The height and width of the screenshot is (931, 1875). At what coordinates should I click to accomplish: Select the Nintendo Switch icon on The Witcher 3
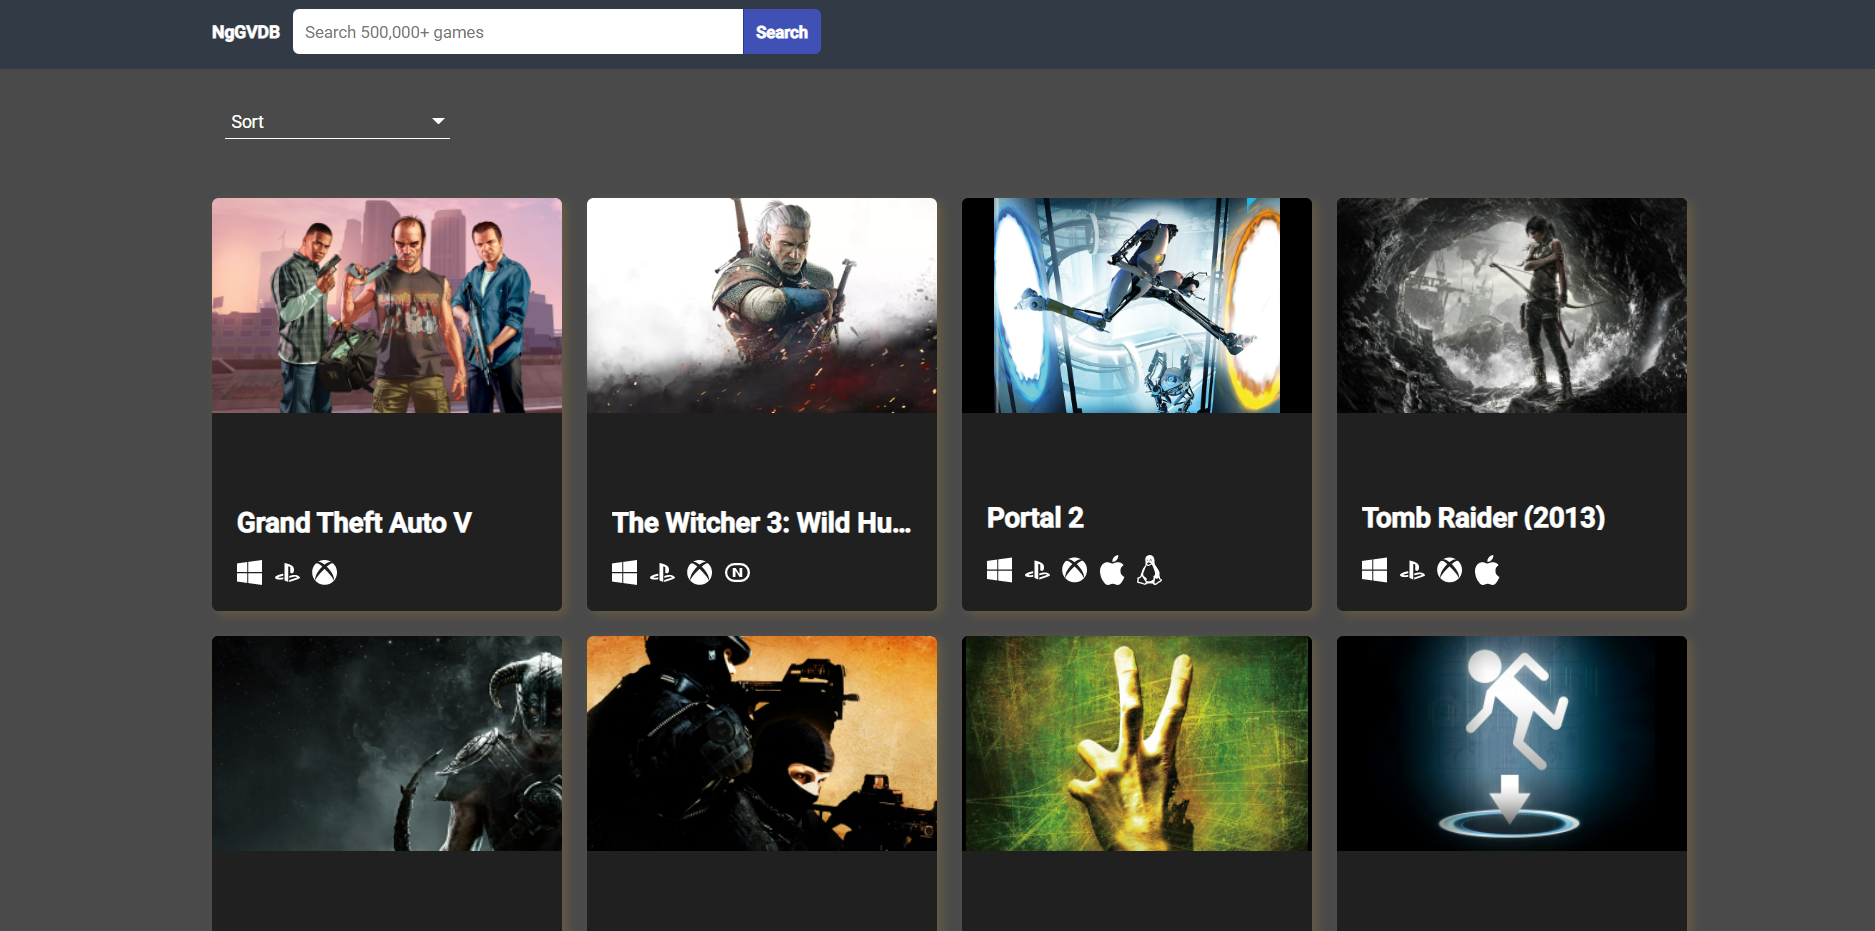pyautogui.click(x=737, y=572)
